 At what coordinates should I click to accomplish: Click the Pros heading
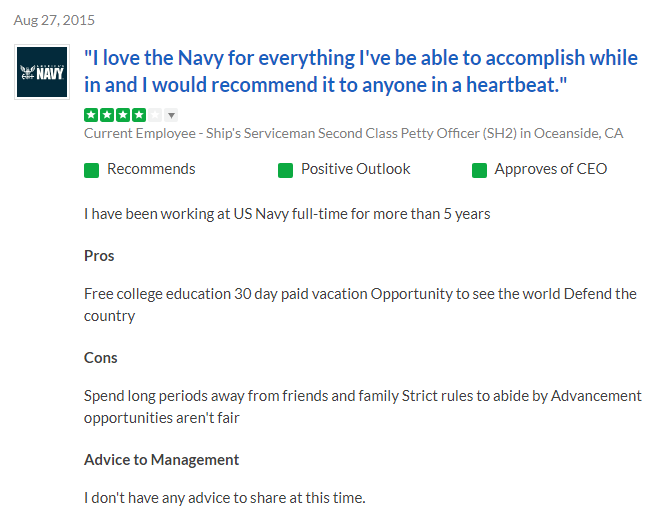coord(99,256)
